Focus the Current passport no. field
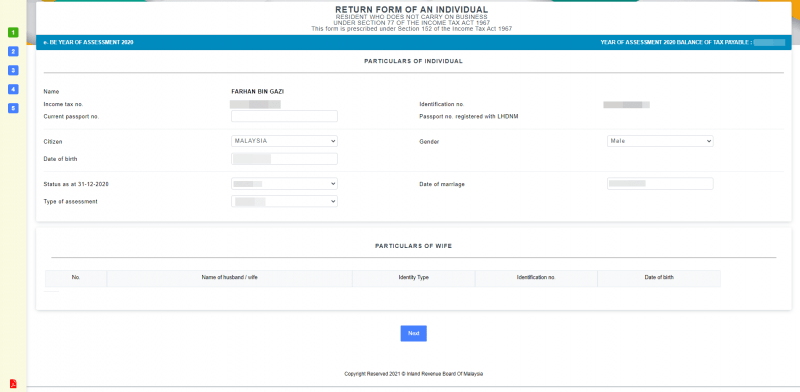Viewport: 800px width, 392px height. pos(284,116)
